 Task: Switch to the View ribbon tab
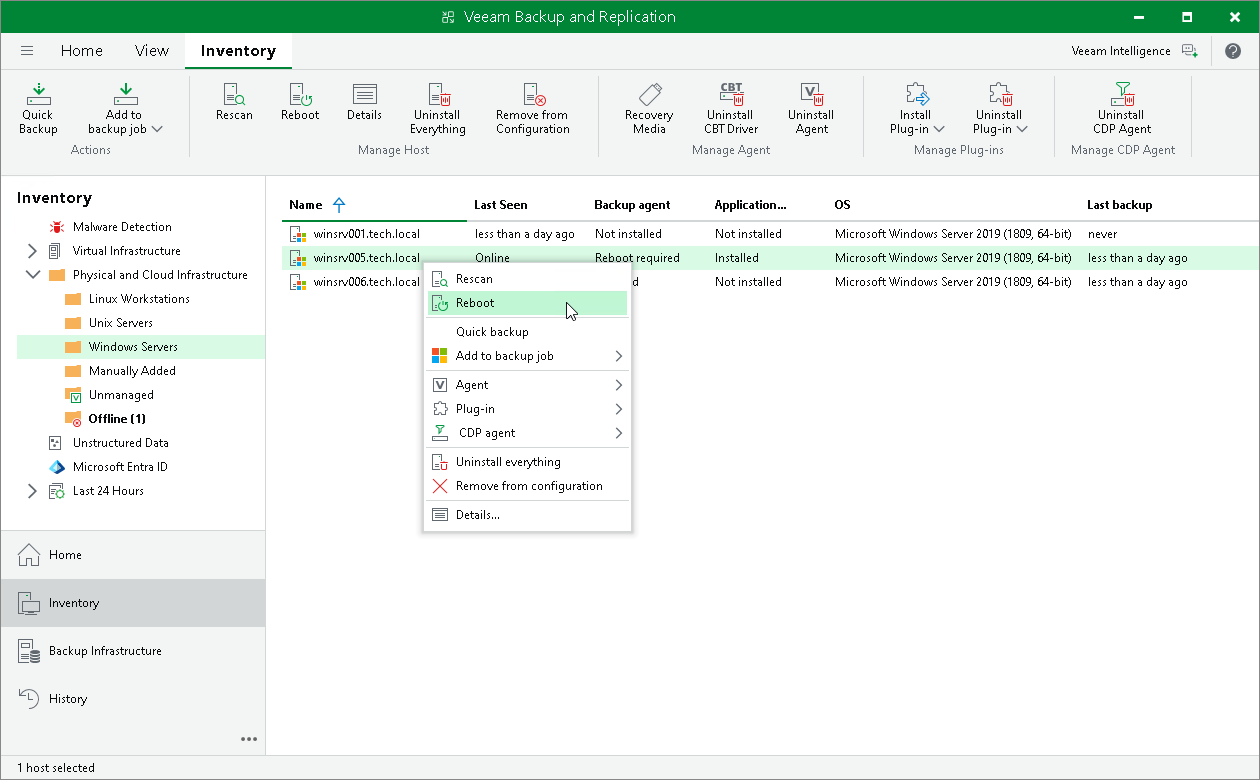coord(152,51)
